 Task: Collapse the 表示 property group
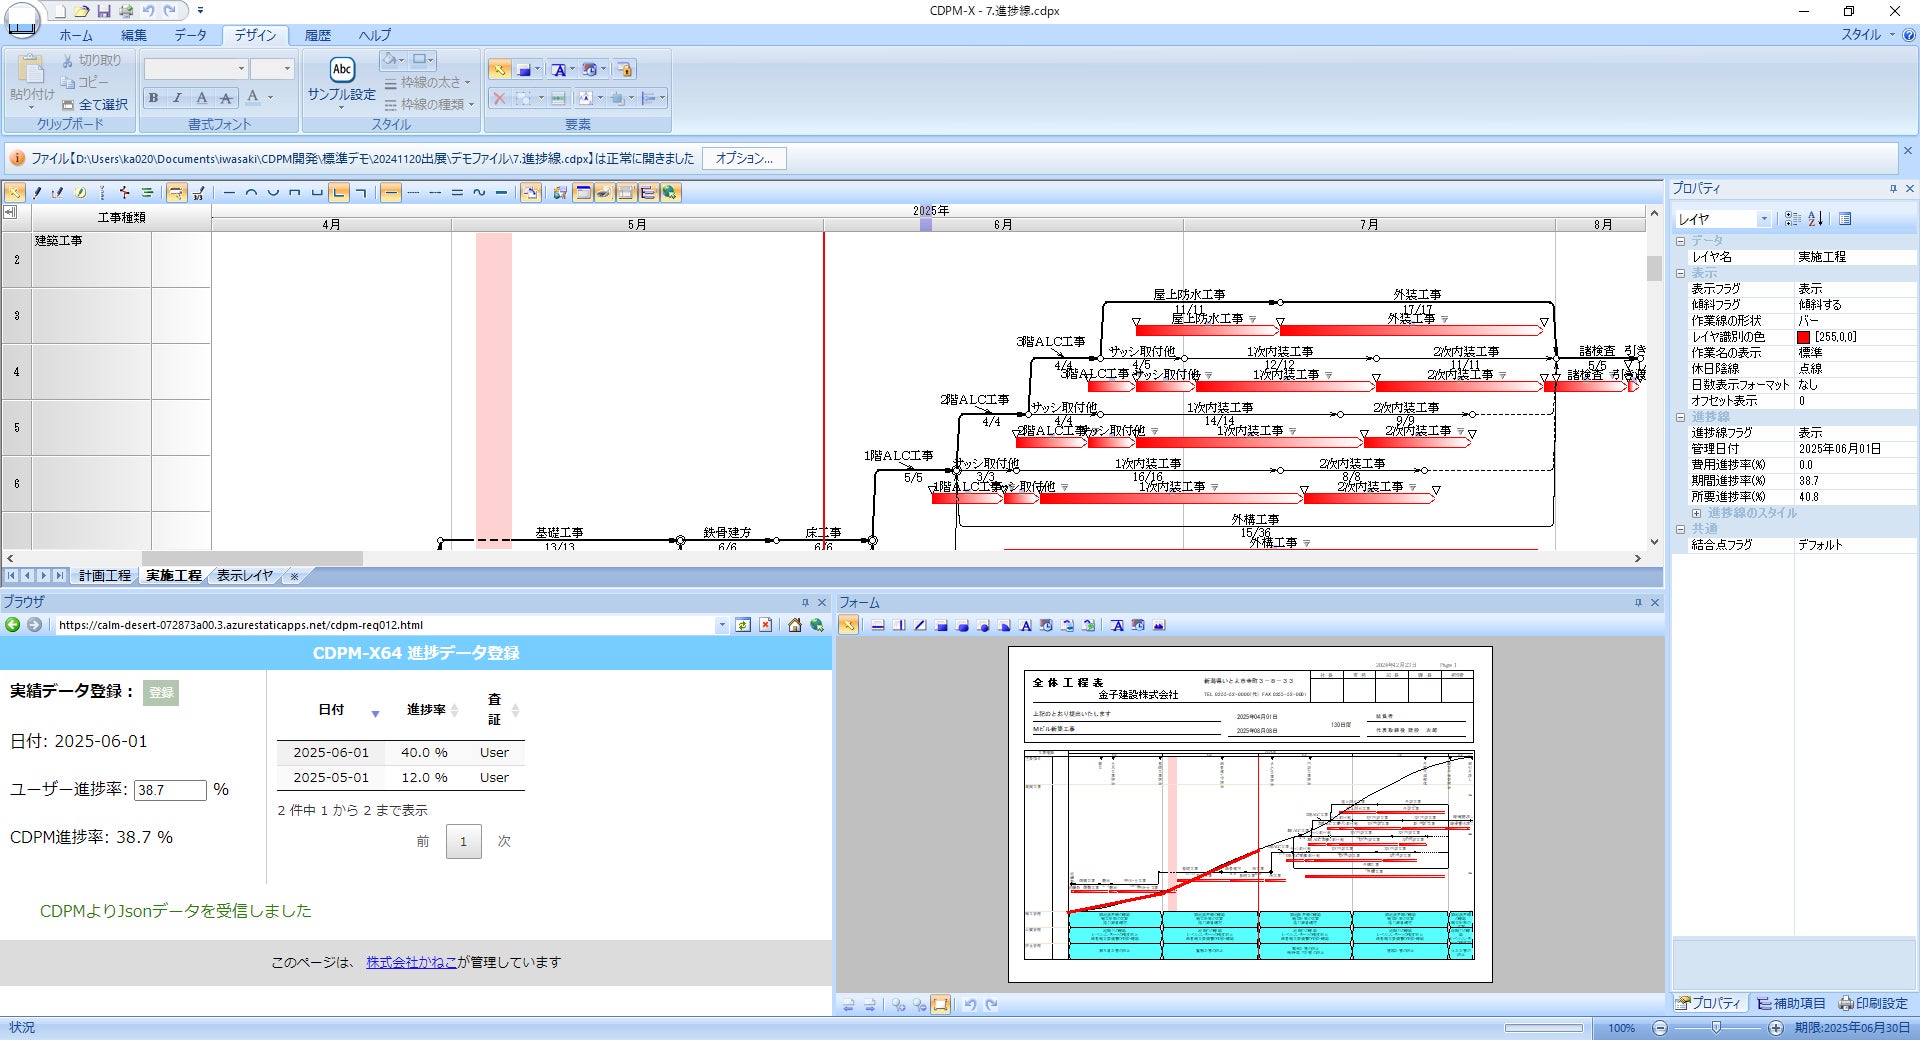point(1681,273)
